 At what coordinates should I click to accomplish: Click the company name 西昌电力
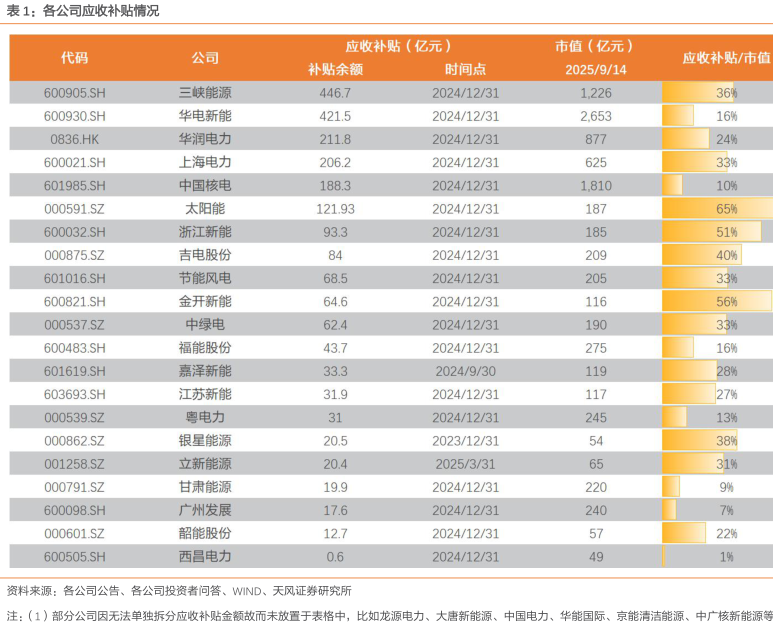coord(205,556)
